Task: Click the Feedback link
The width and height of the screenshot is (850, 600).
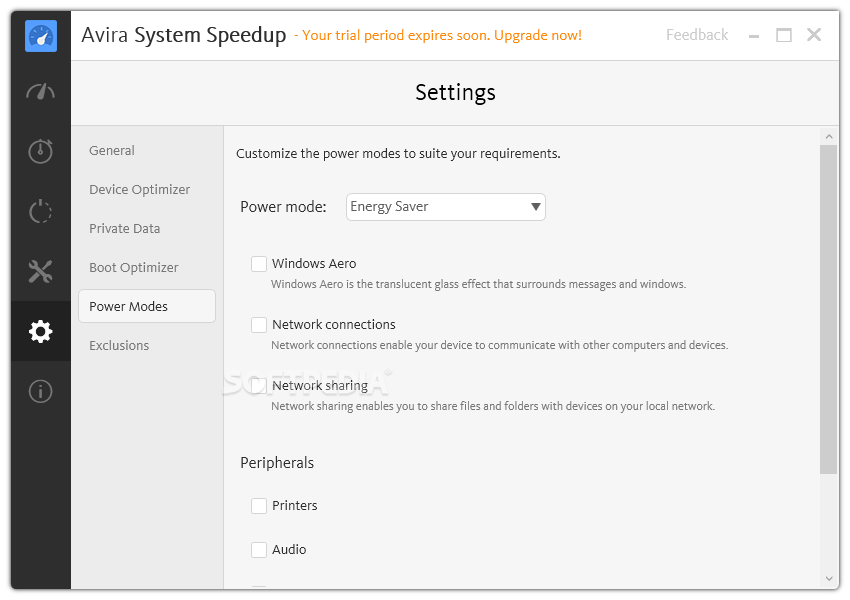Action: [x=697, y=35]
